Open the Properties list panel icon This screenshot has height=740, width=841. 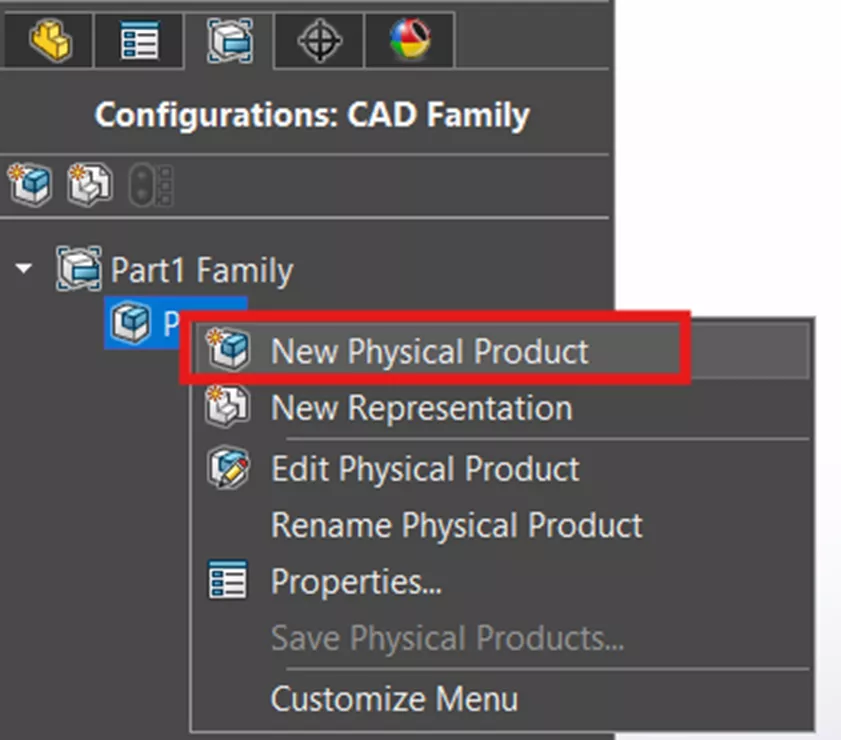(x=138, y=40)
